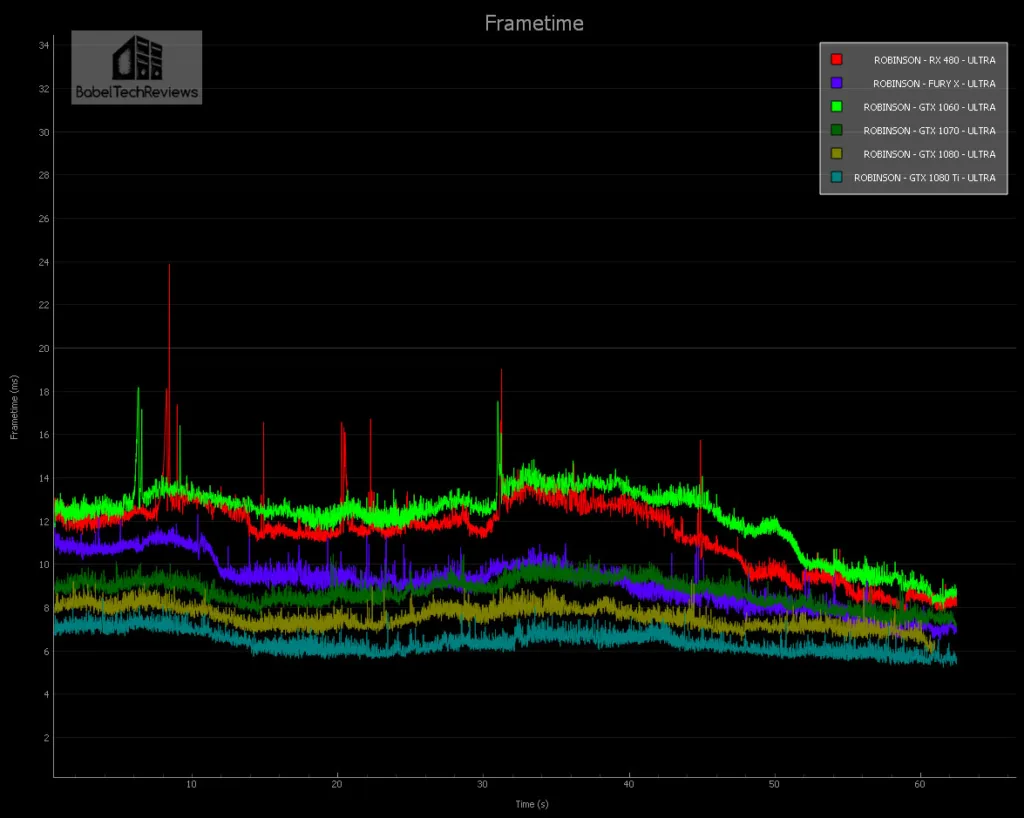Click the ROBINSON - GTX 1060 - ULTRA label
The height and width of the screenshot is (818, 1024).
930,107
